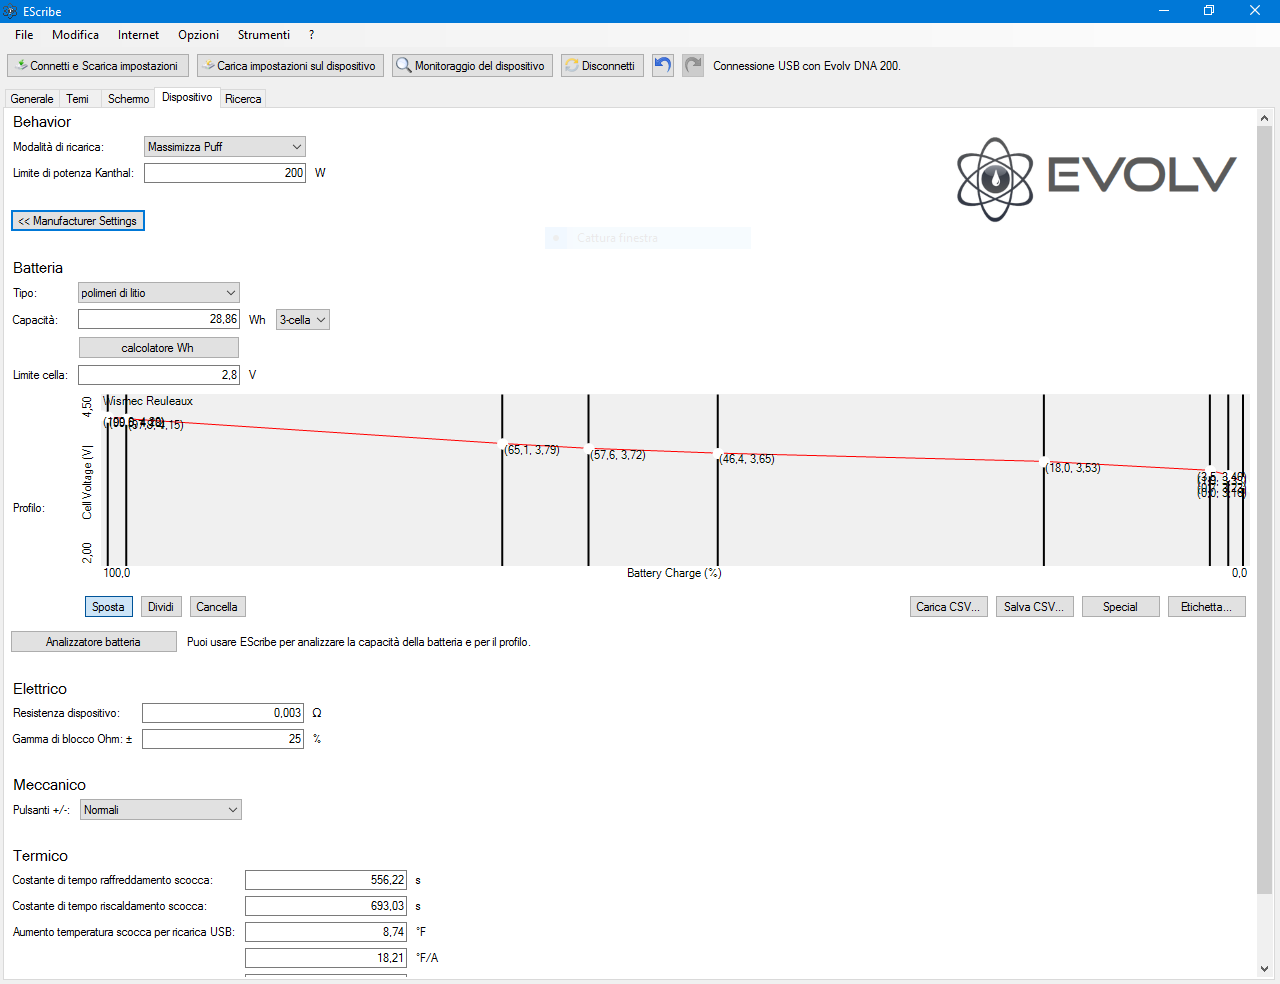Click the Analizzatore batteria button
This screenshot has width=1280, height=984.
pyautogui.click(x=93, y=642)
